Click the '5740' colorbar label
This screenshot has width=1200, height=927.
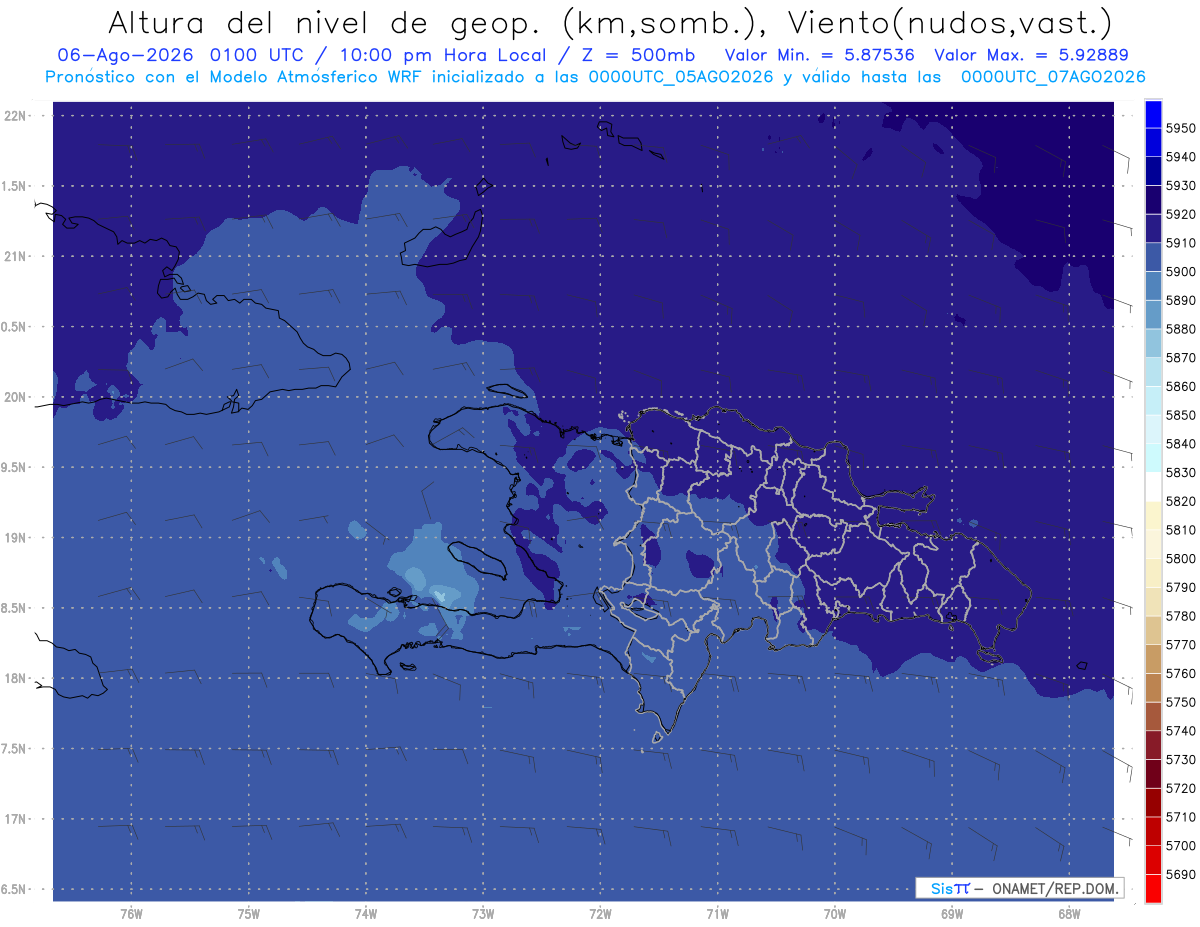click(x=1180, y=731)
